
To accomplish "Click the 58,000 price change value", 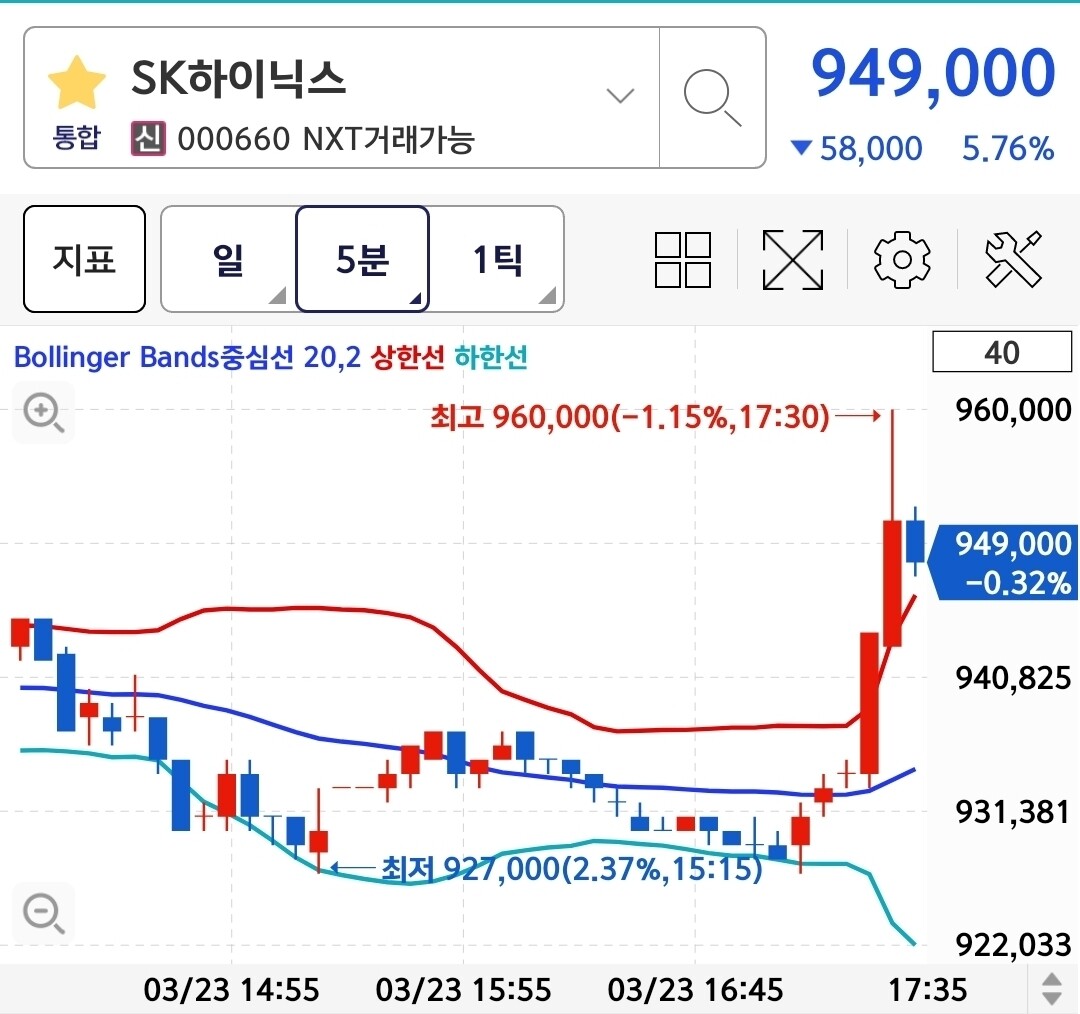I will pos(871,148).
